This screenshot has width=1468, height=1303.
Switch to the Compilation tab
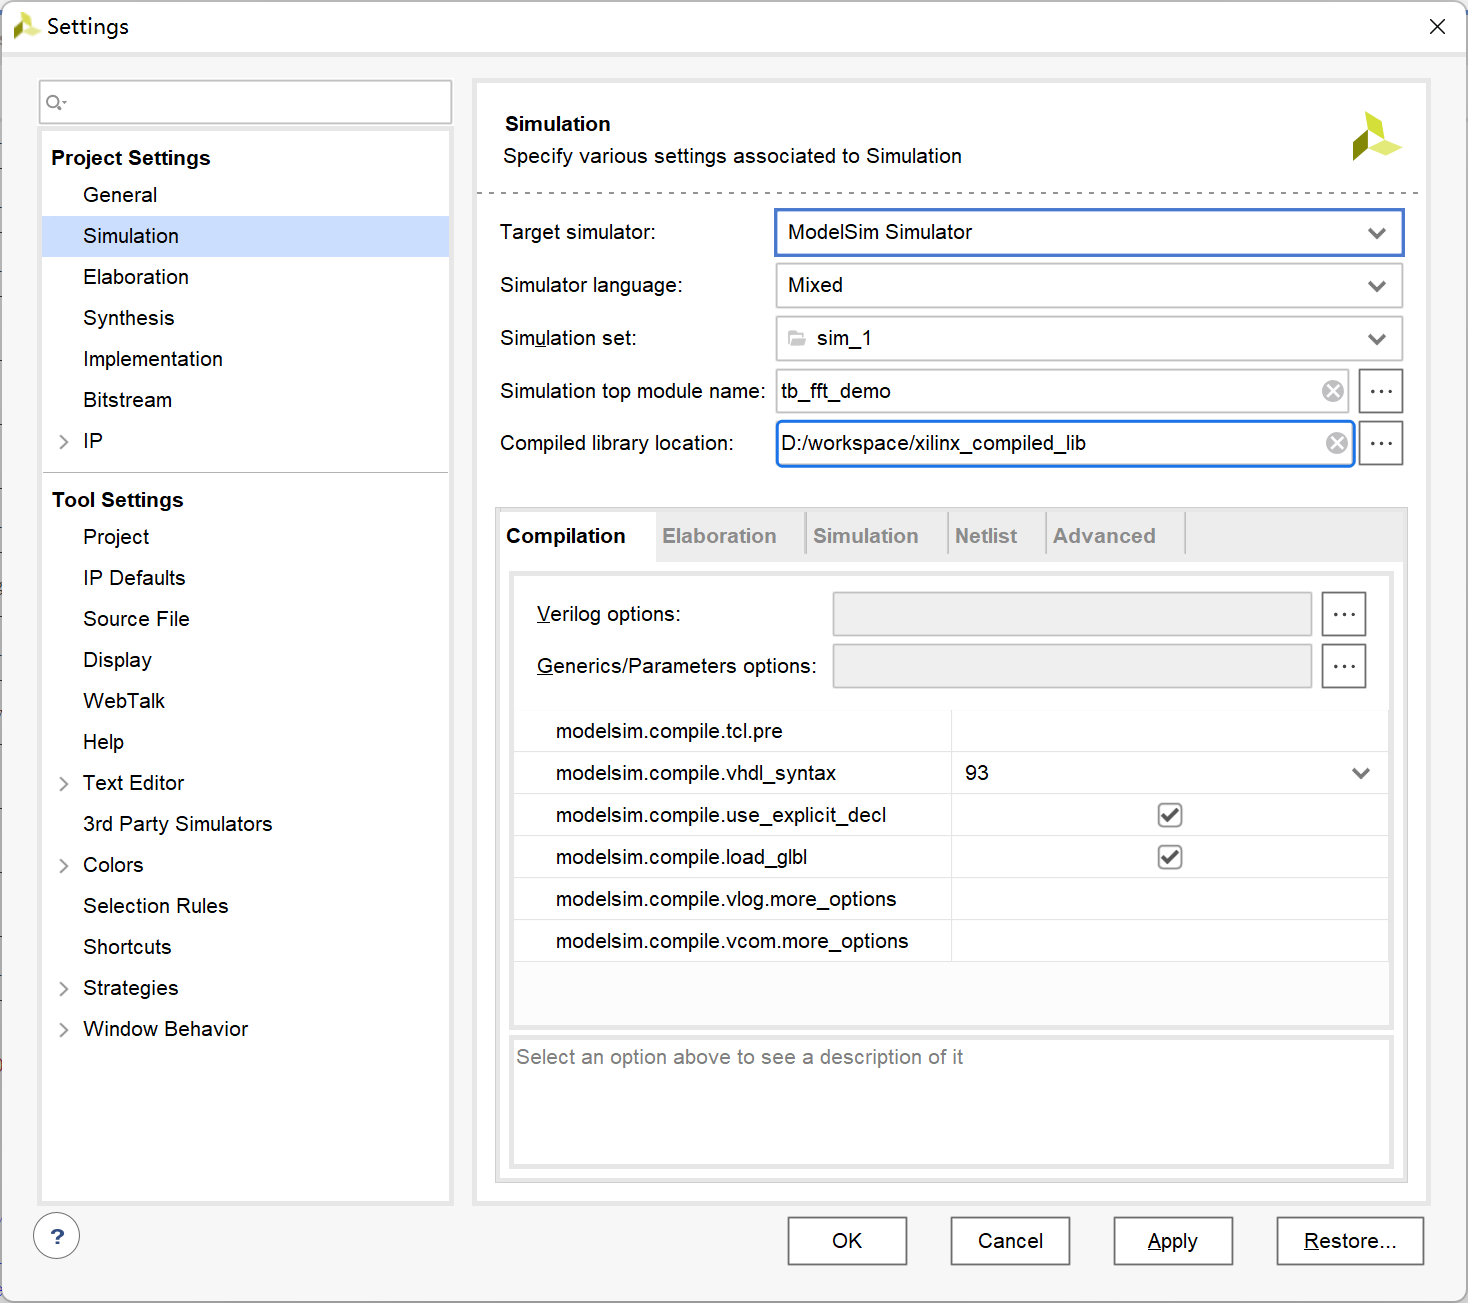(575, 536)
